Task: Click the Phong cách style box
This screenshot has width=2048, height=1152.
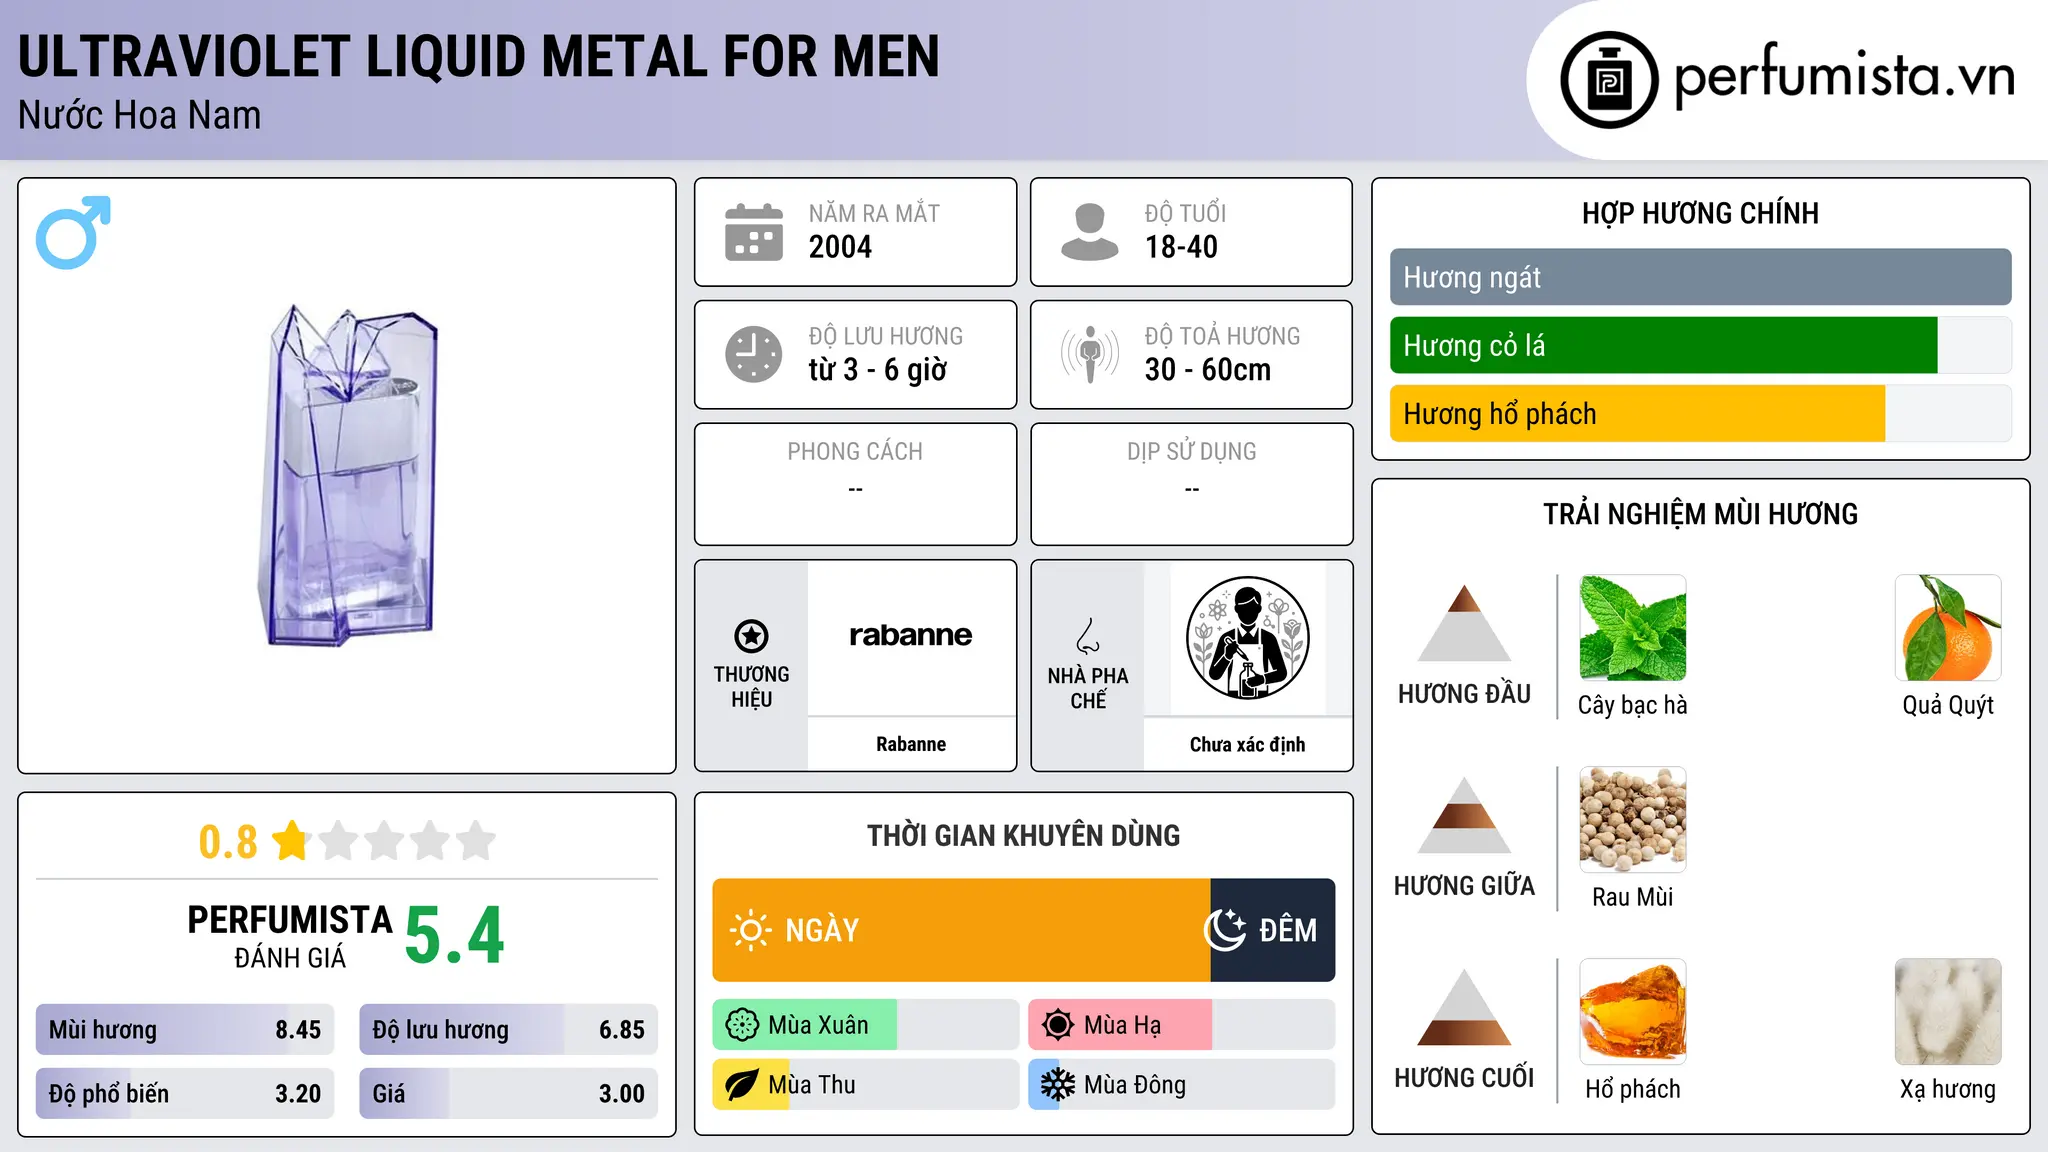Action: coord(856,484)
